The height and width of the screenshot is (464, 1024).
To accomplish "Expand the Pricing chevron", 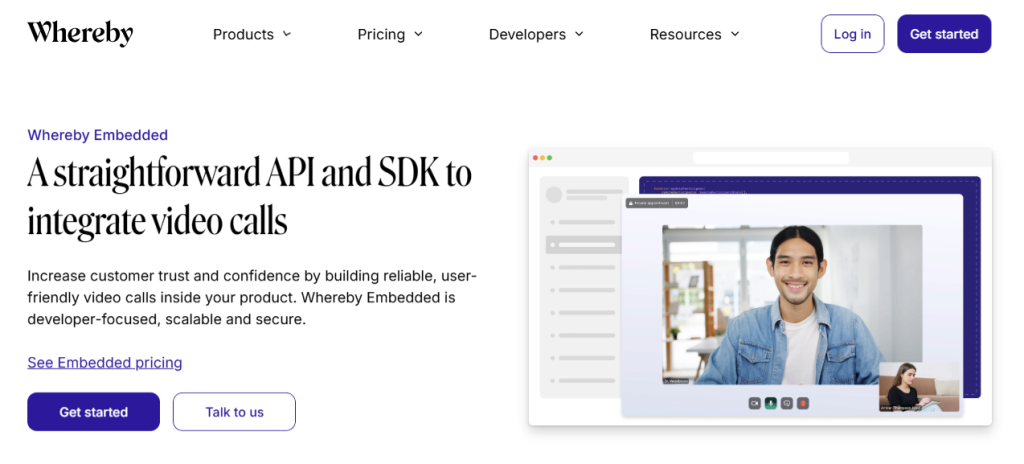I will coord(419,34).
